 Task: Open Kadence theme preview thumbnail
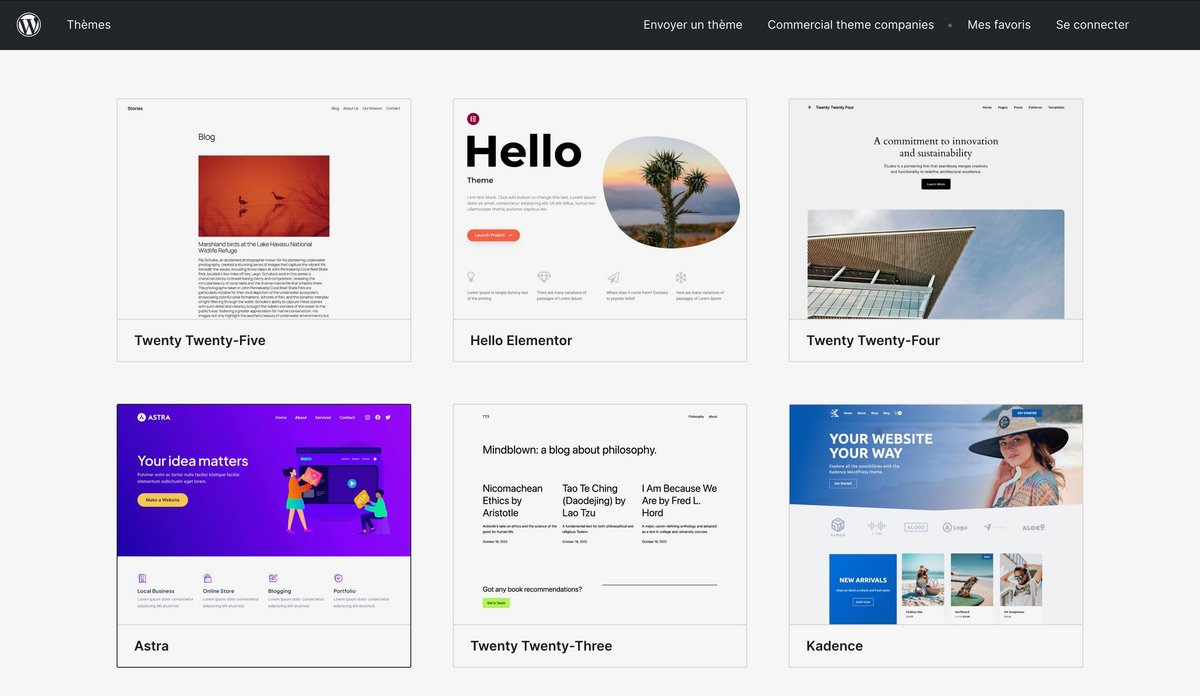point(936,515)
